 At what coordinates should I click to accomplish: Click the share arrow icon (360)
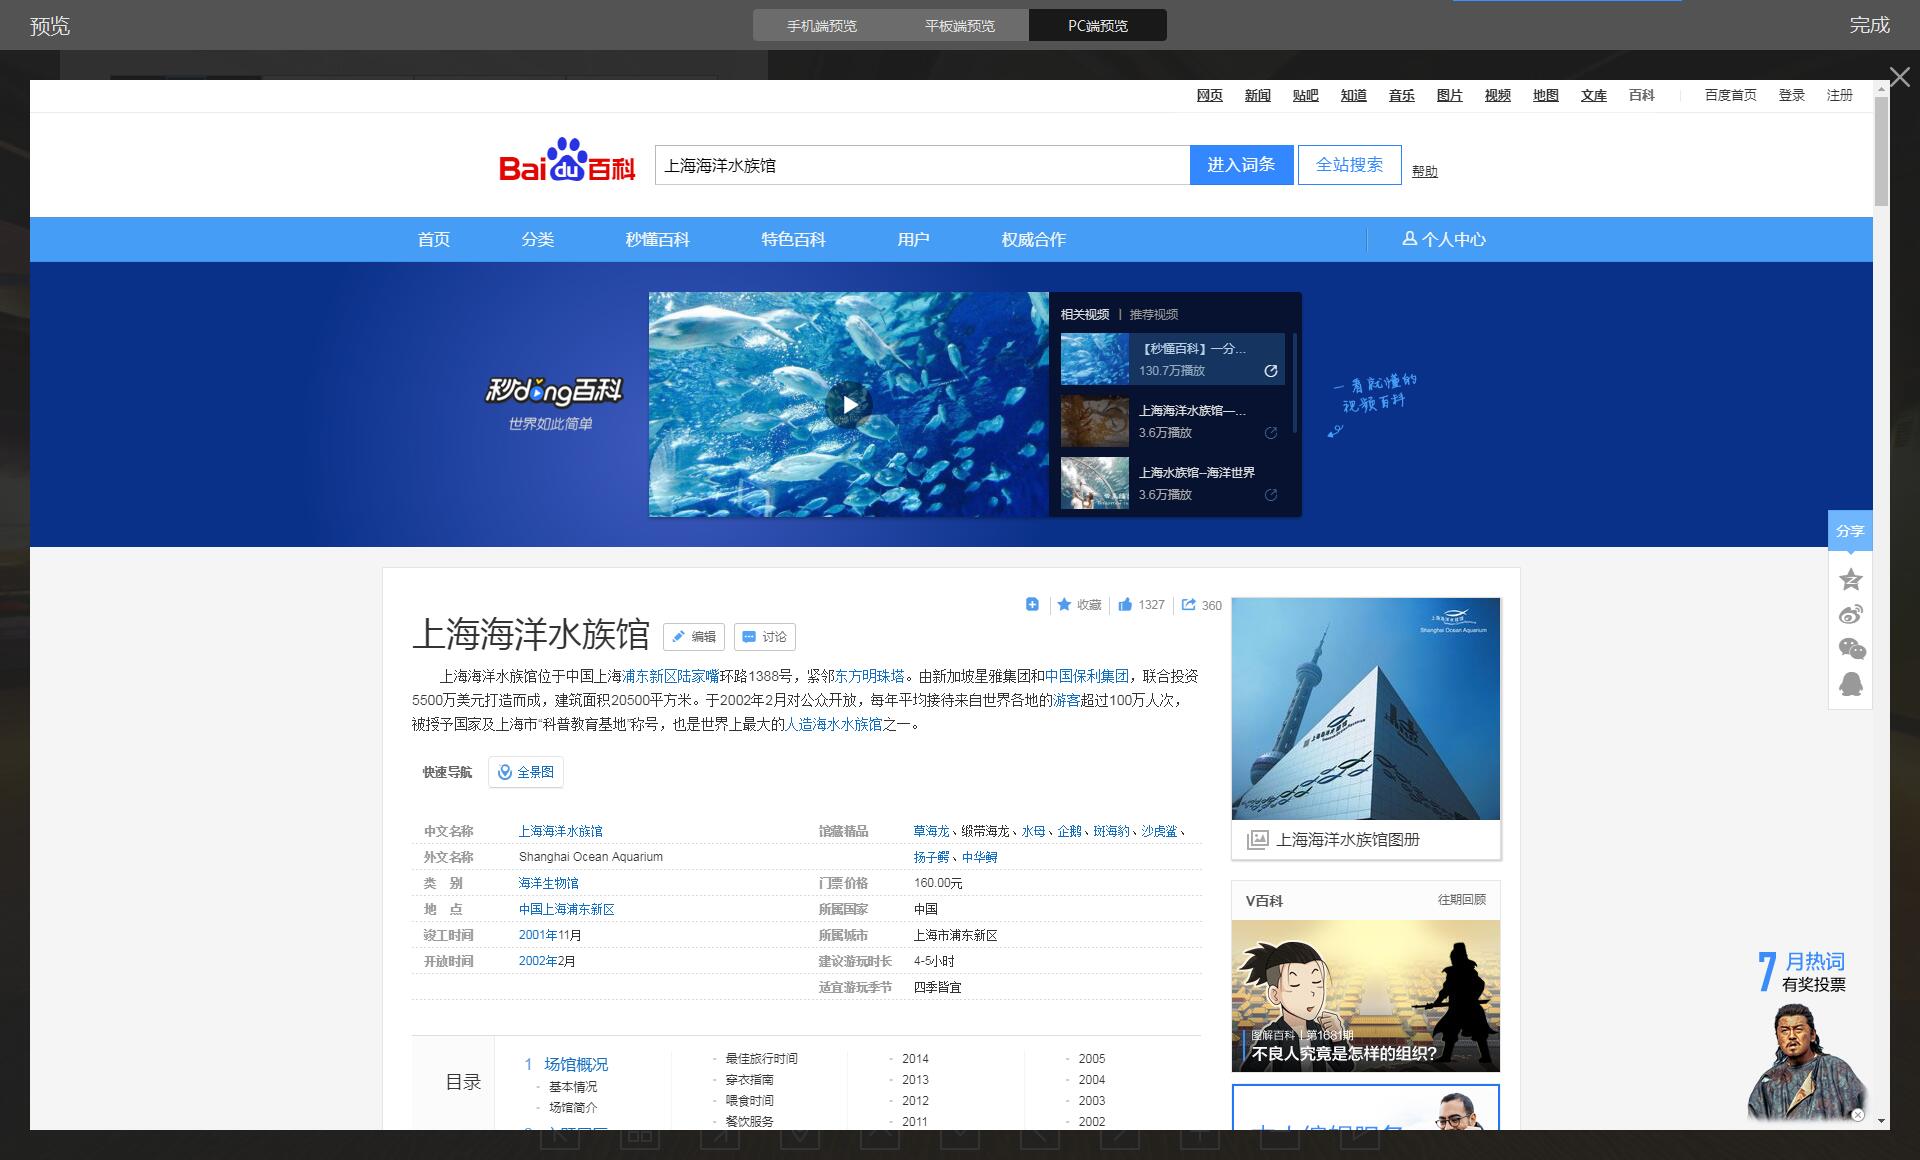coord(1188,604)
